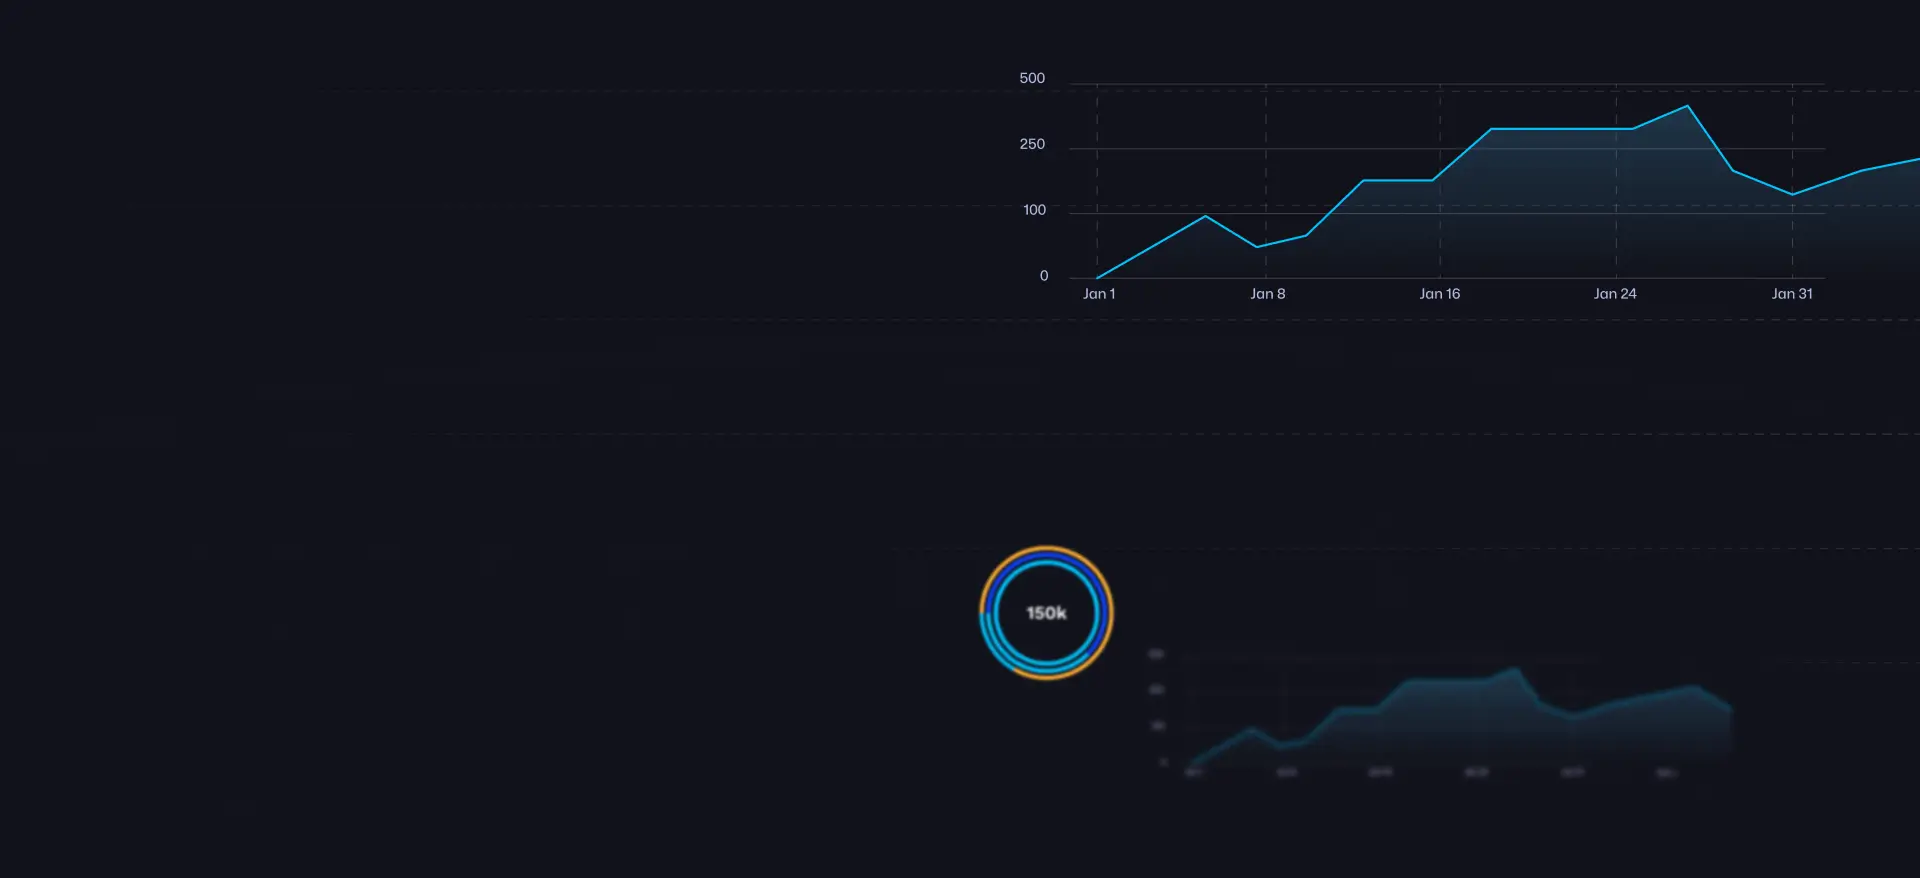1920x878 pixels.
Task: Click the dark blue ring of donut chart
Action: pyautogui.click(x=1046, y=556)
